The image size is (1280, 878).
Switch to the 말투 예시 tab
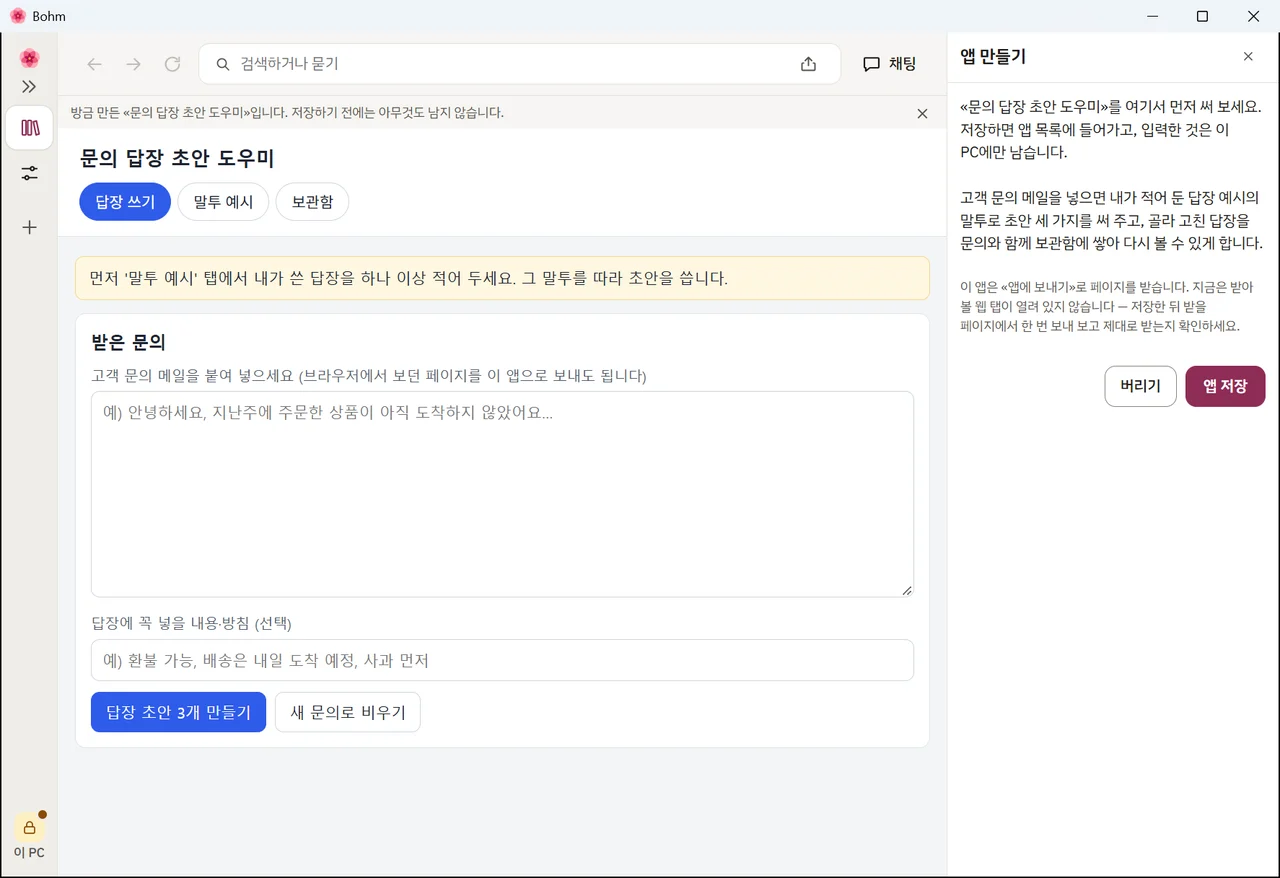[x=223, y=202]
